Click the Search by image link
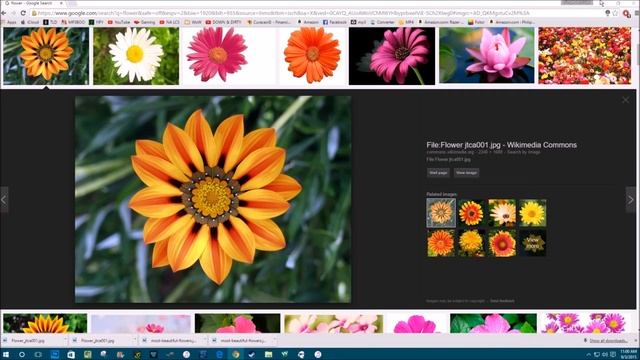 (x=524, y=152)
